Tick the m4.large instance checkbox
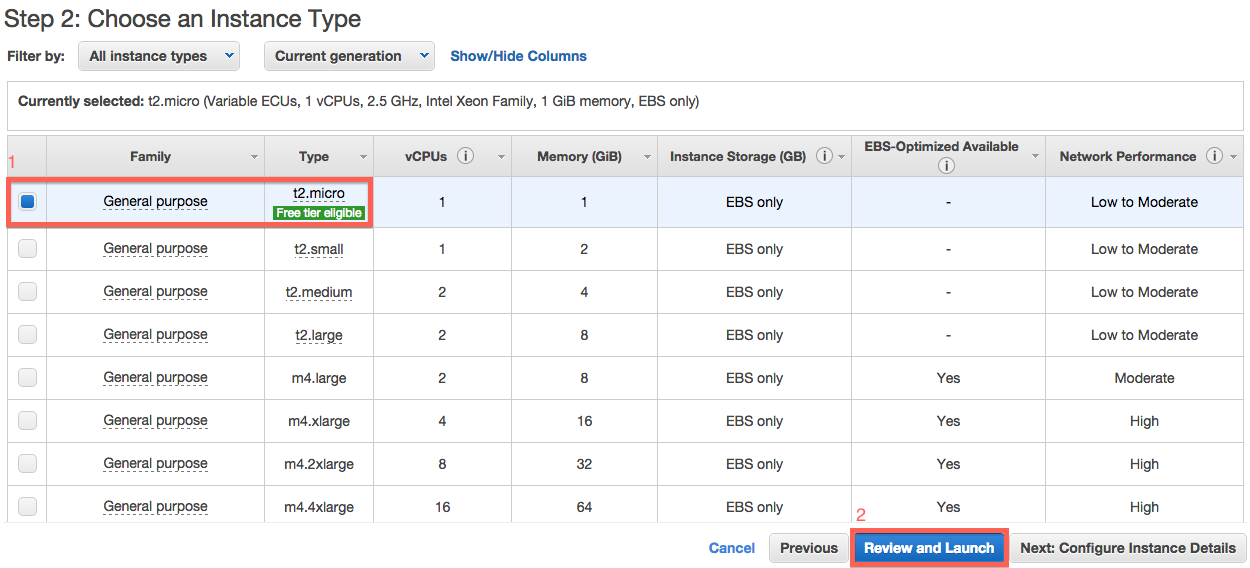Image resolution: width=1250 pixels, height=568 pixels. click(x=27, y=378)
